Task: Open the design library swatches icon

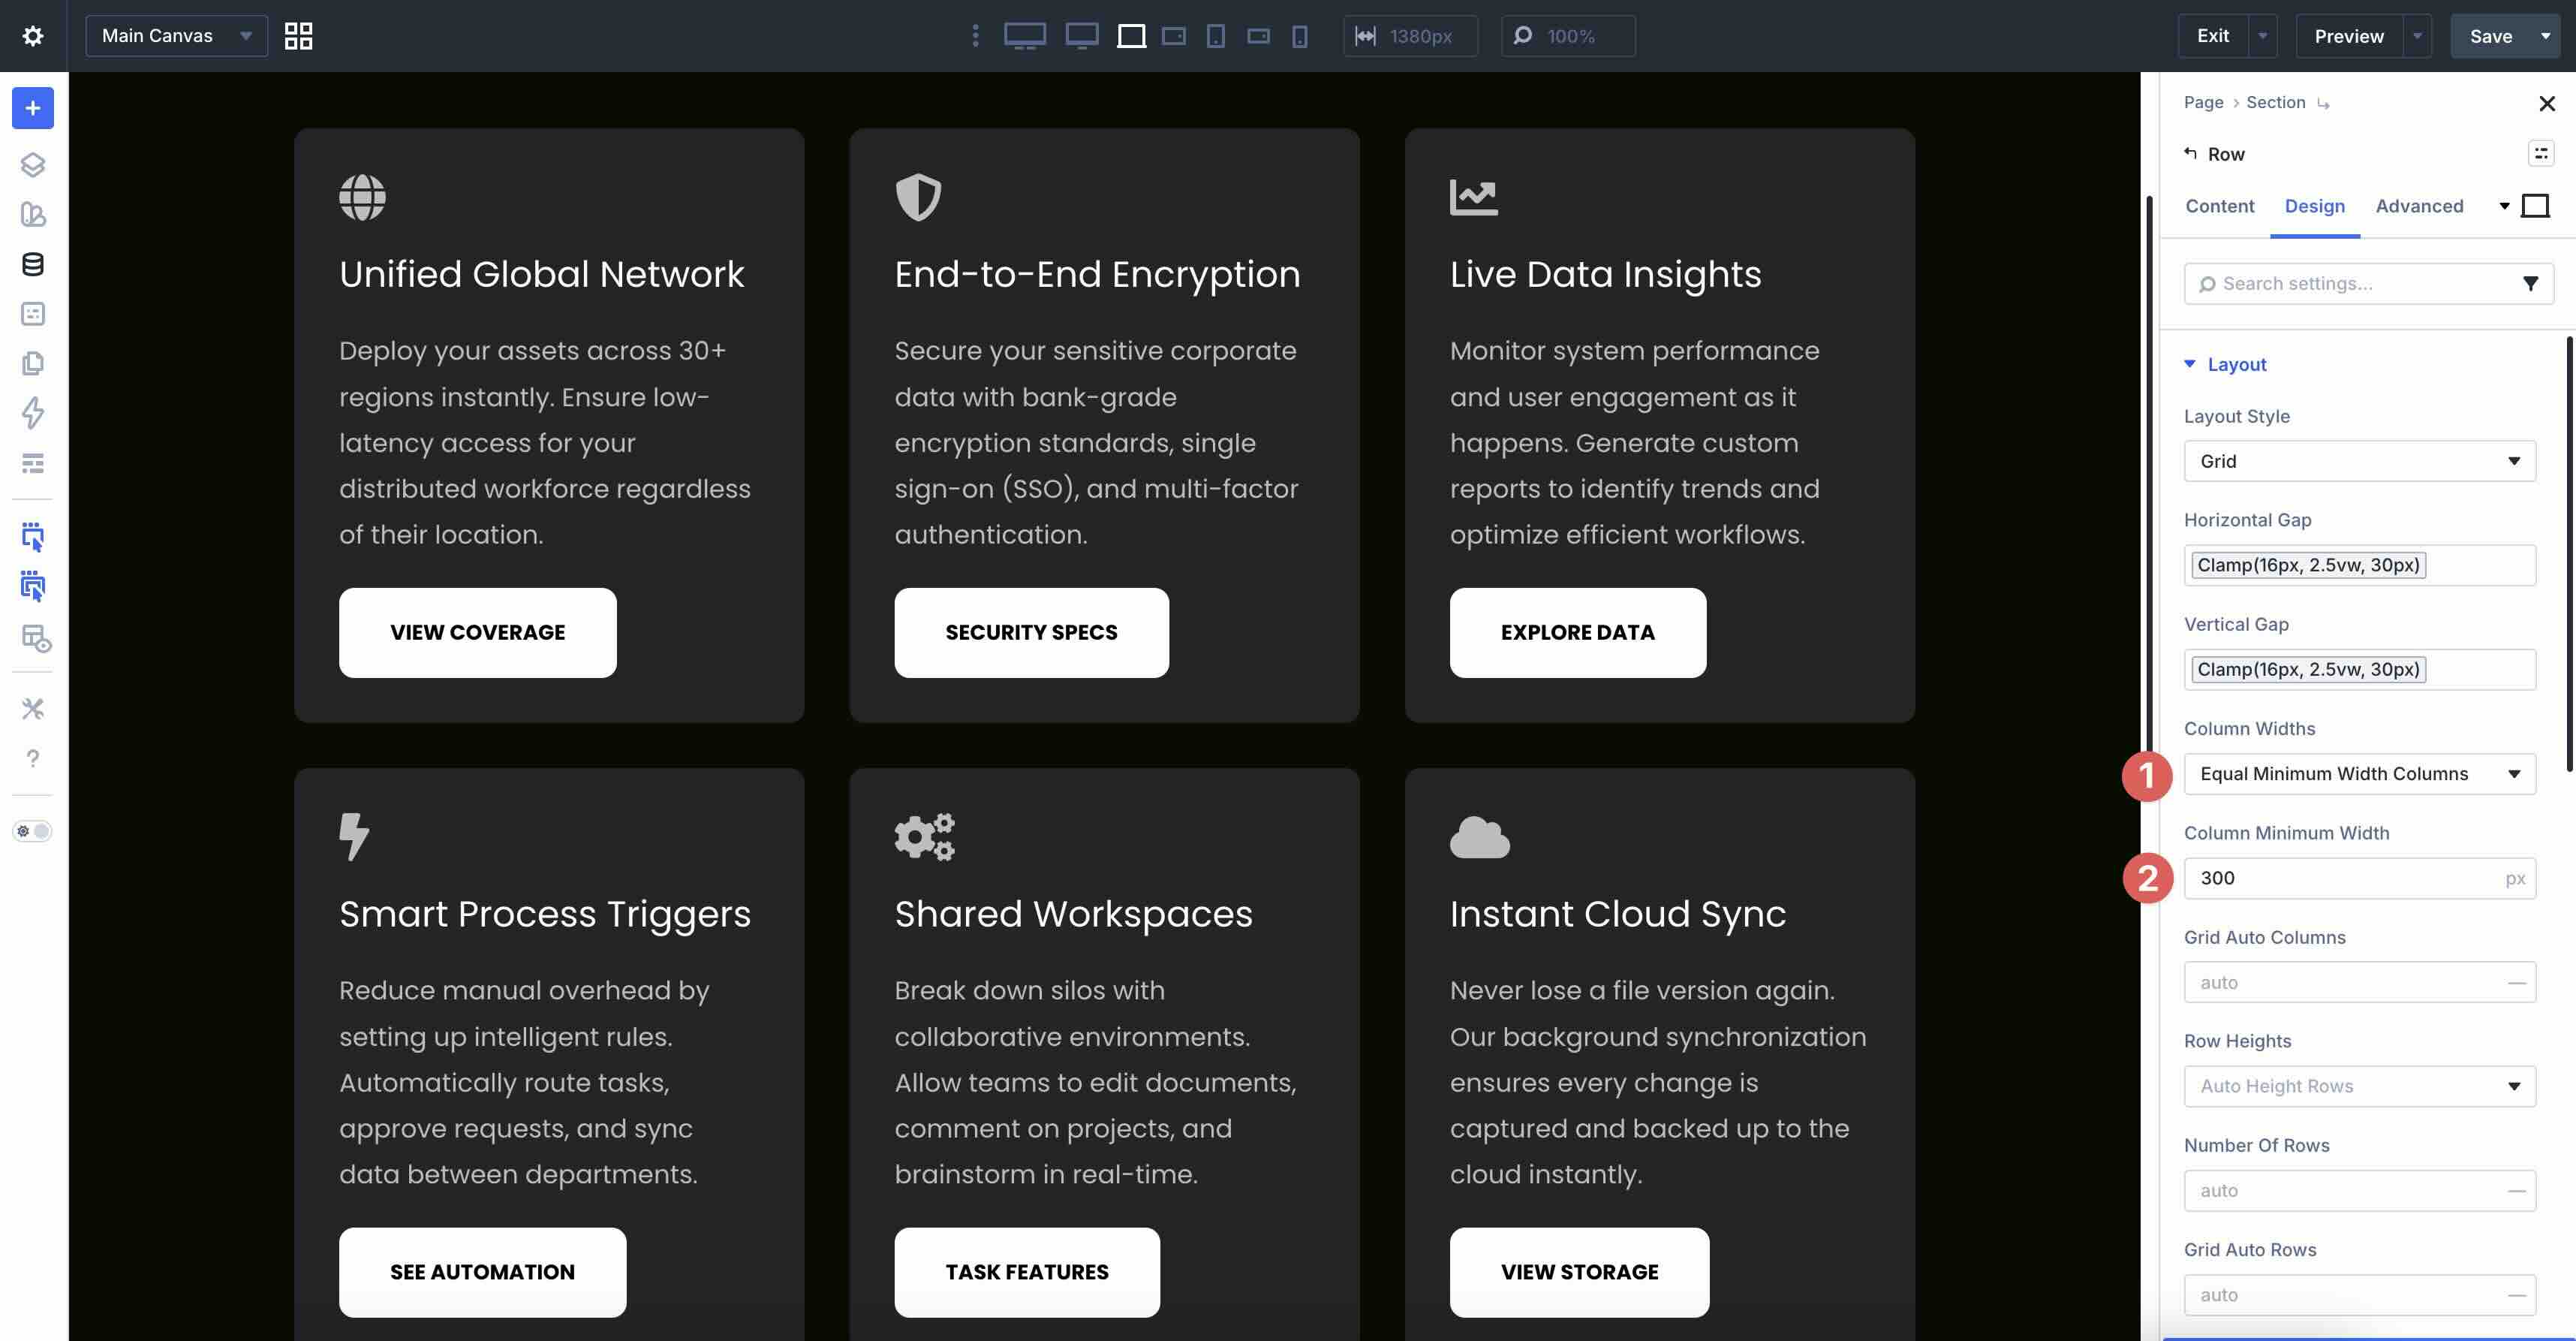Action: [x=33, y=215]
